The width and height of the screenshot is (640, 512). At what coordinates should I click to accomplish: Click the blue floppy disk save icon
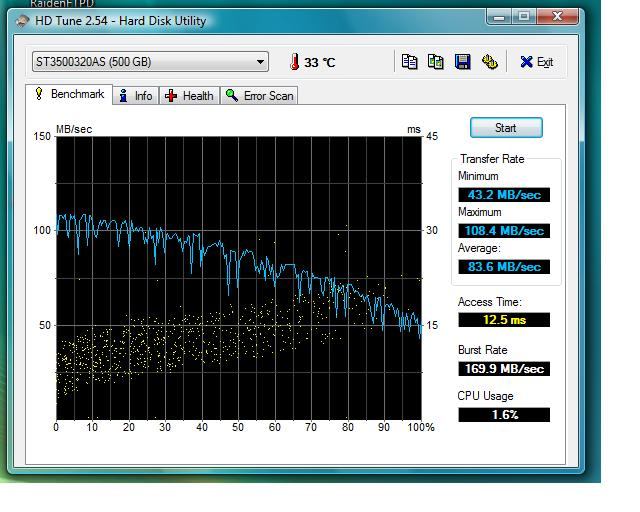[x=462, y=62]
